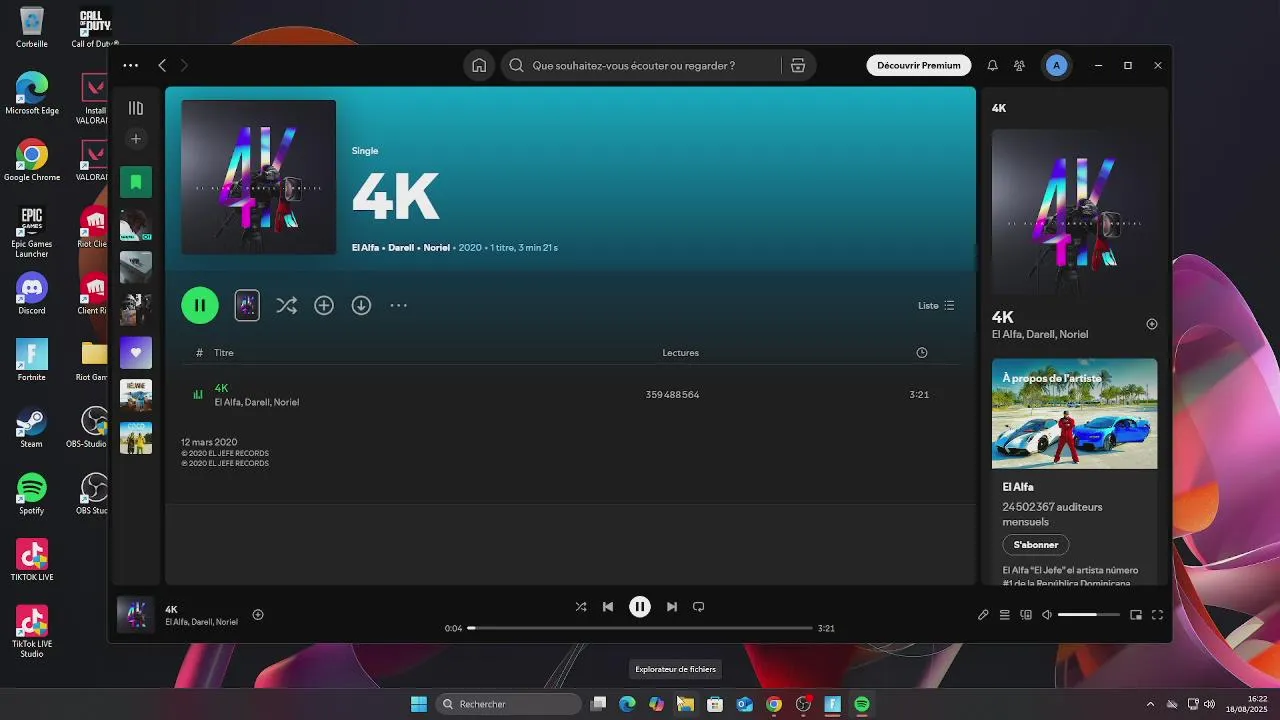Open Darell artist link in header
Viewport: 1280px width, 720px height.
401,247
